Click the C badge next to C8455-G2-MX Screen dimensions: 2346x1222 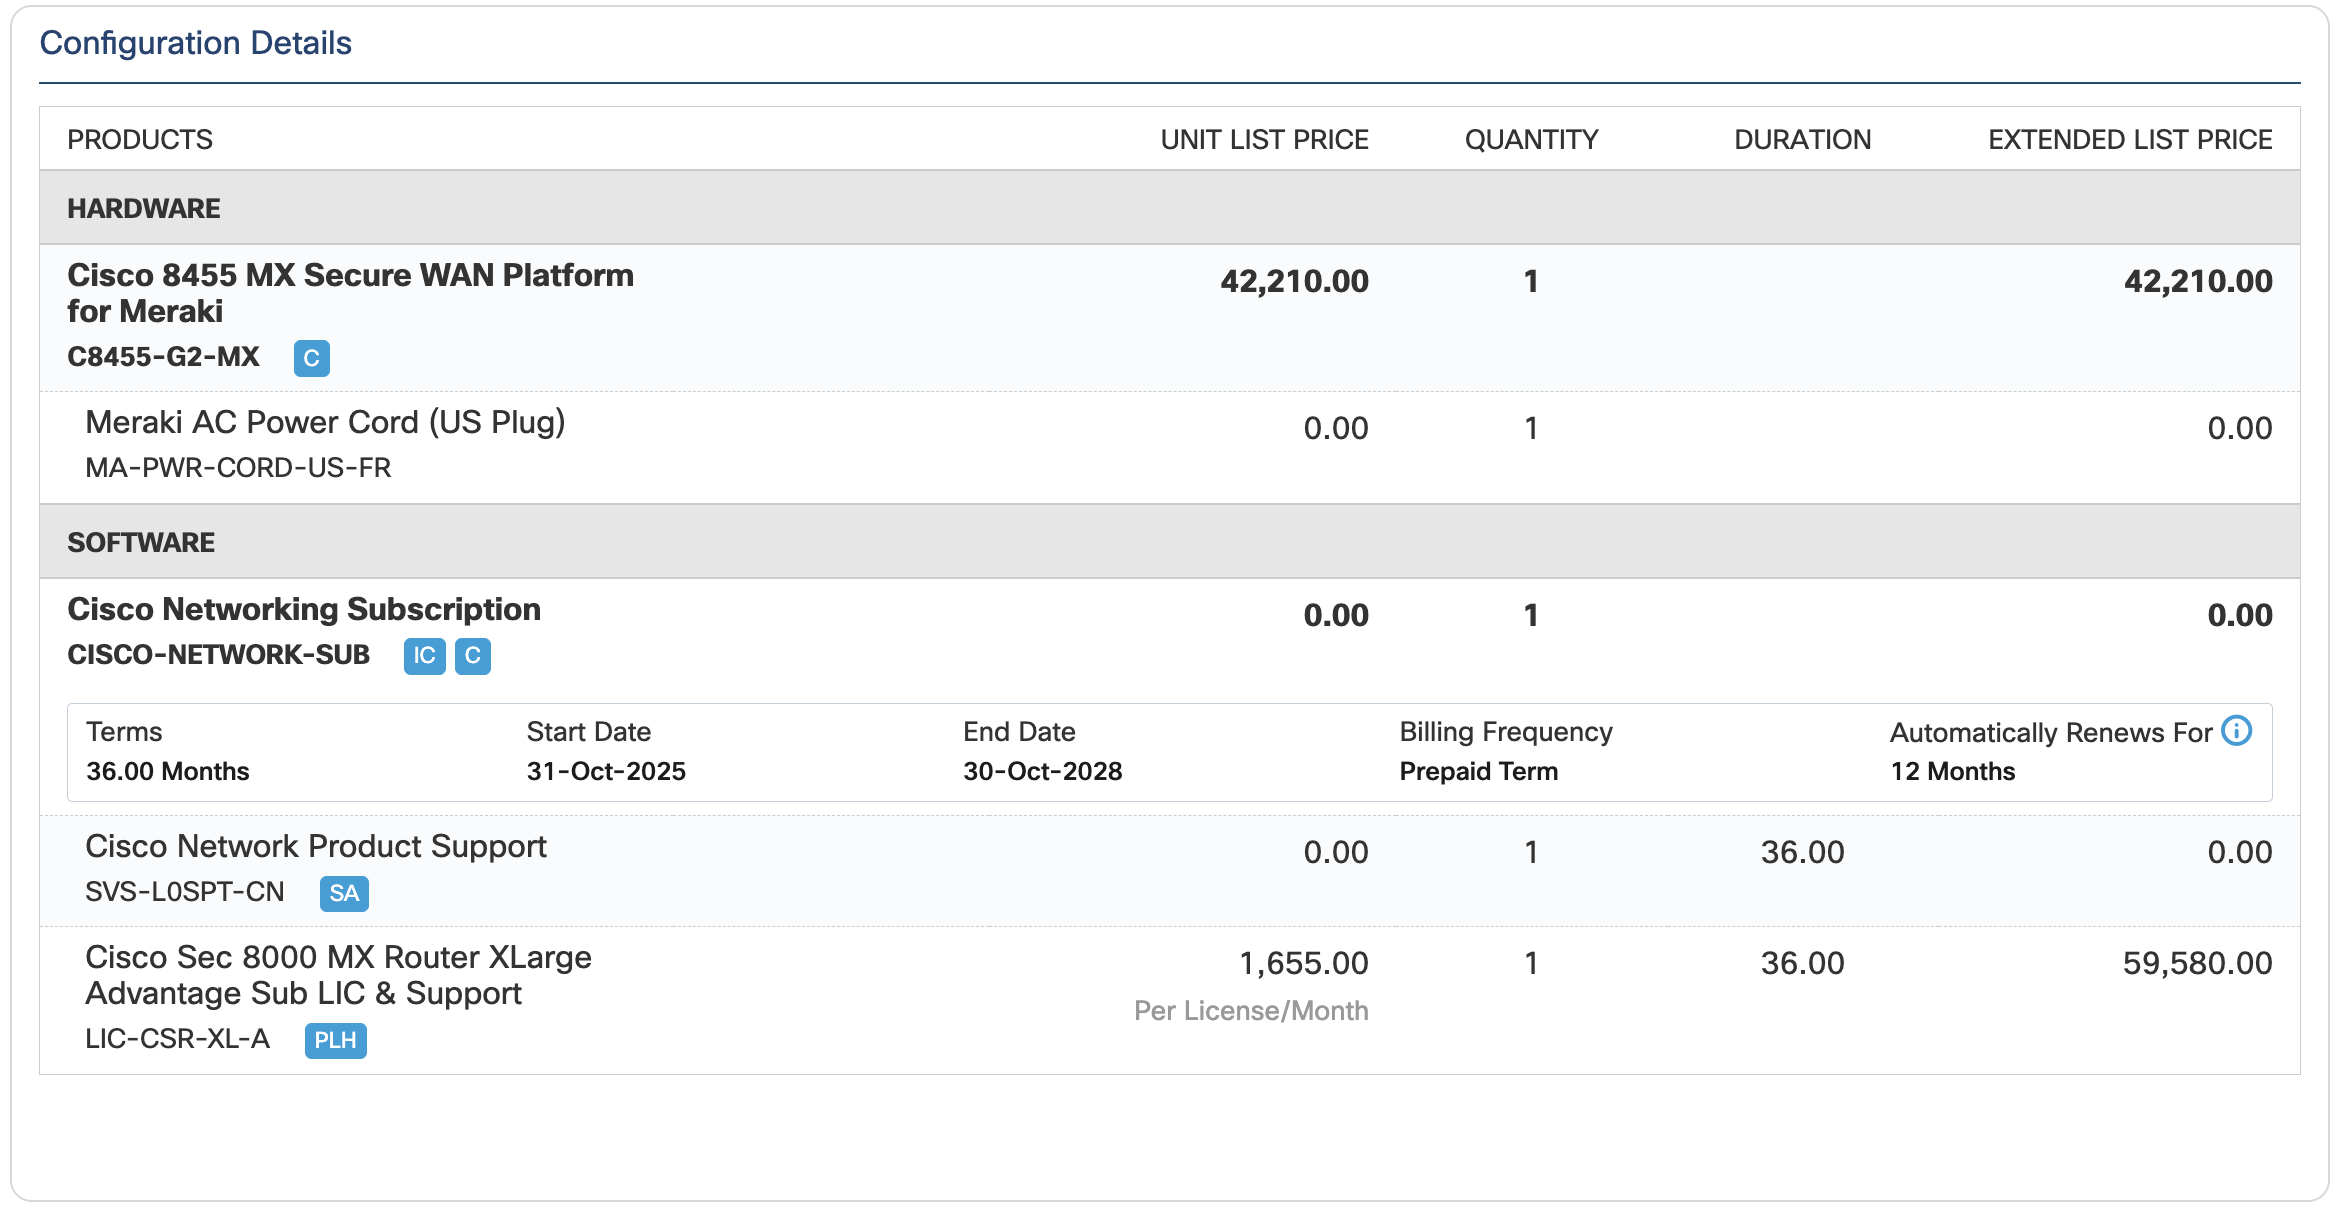[x=311, y=358]
